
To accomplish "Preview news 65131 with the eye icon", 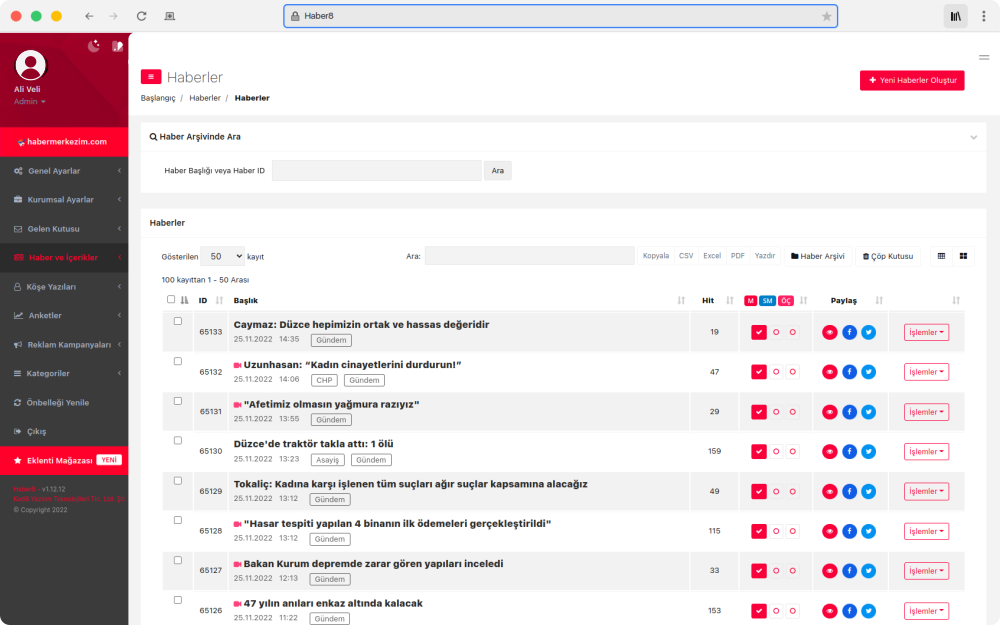I will pyautogui.click(x=830, y=412).
